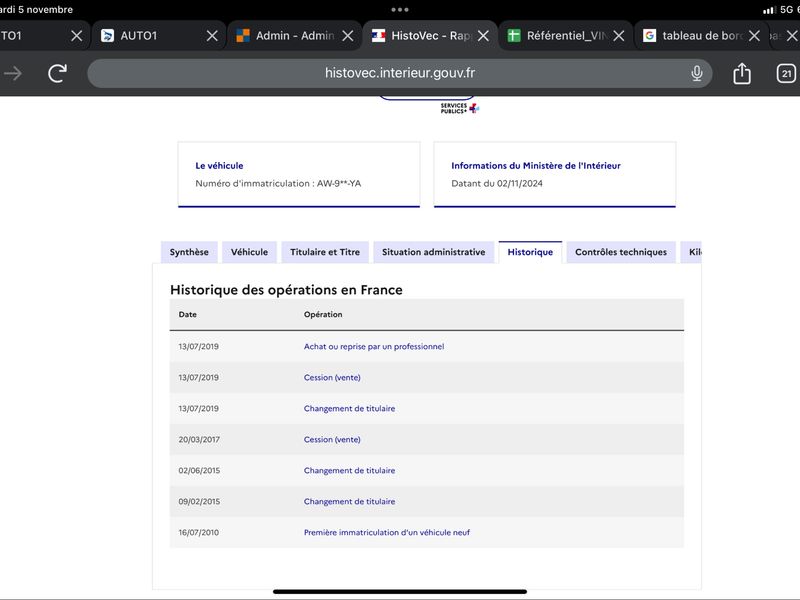The height and width of the screenshot is (600, 800).
Task: Click Changement de titulaire dated 09/02/2015
Action: click(x=349, y=502)
